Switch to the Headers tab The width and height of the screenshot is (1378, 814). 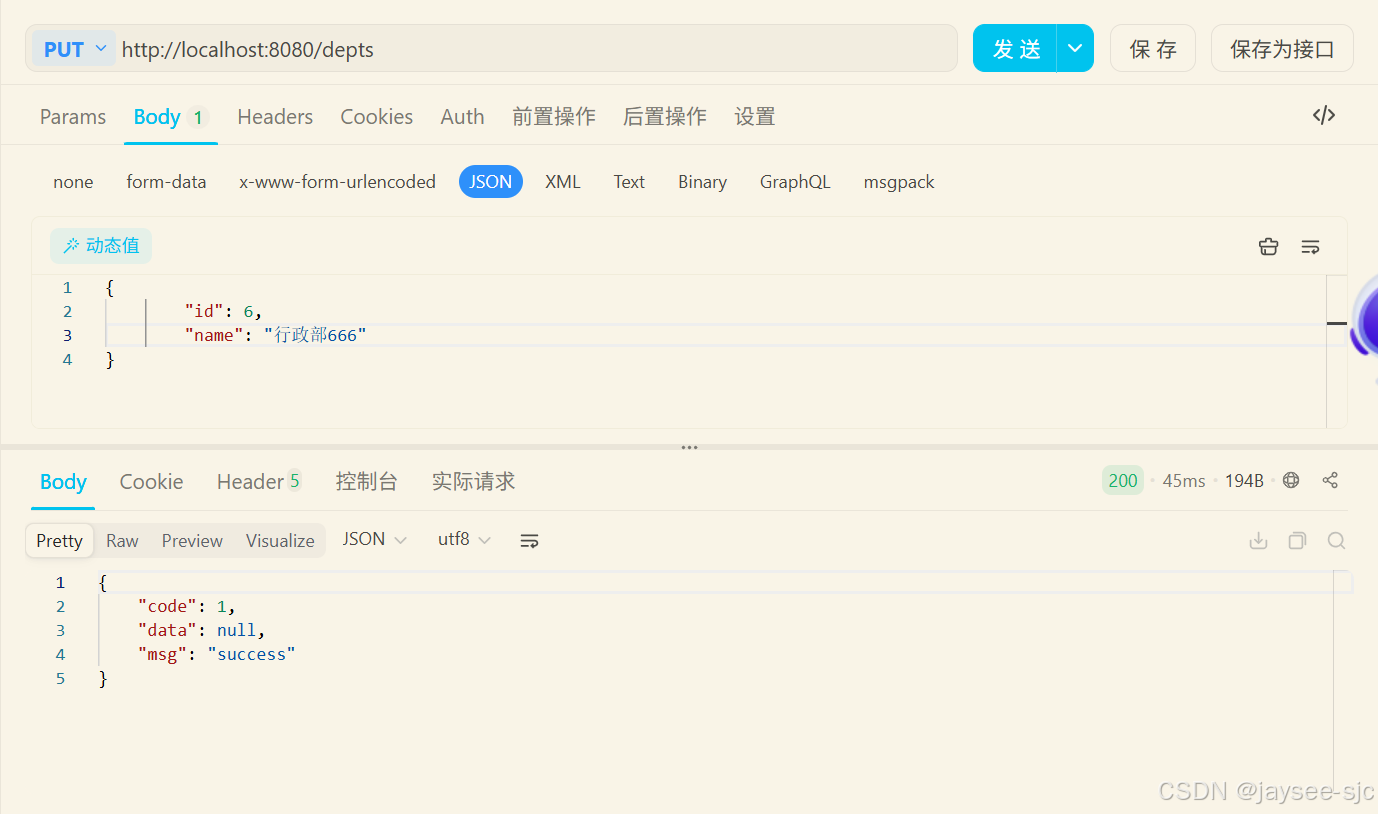[275, 117]
